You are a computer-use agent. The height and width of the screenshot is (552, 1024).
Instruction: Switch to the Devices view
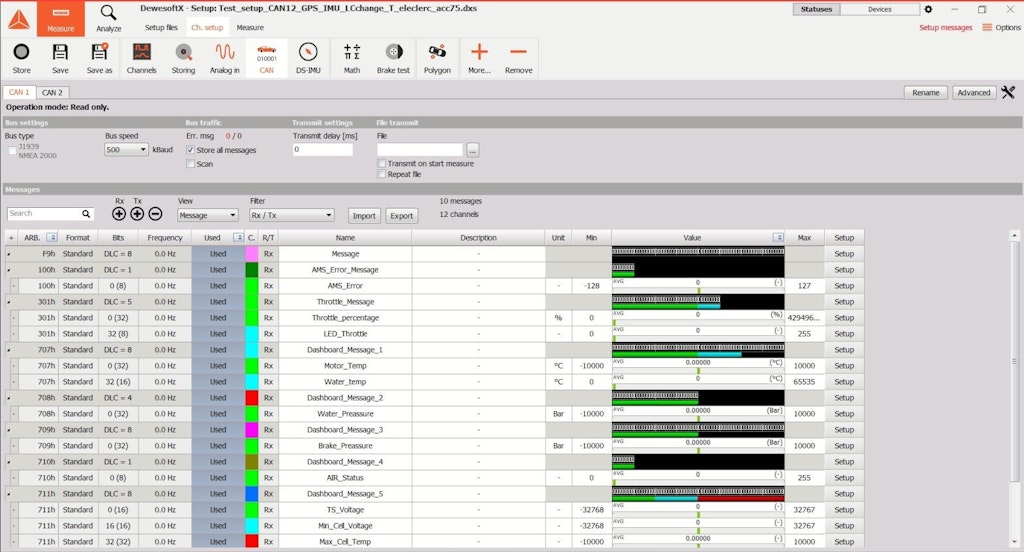pos(880,9)
